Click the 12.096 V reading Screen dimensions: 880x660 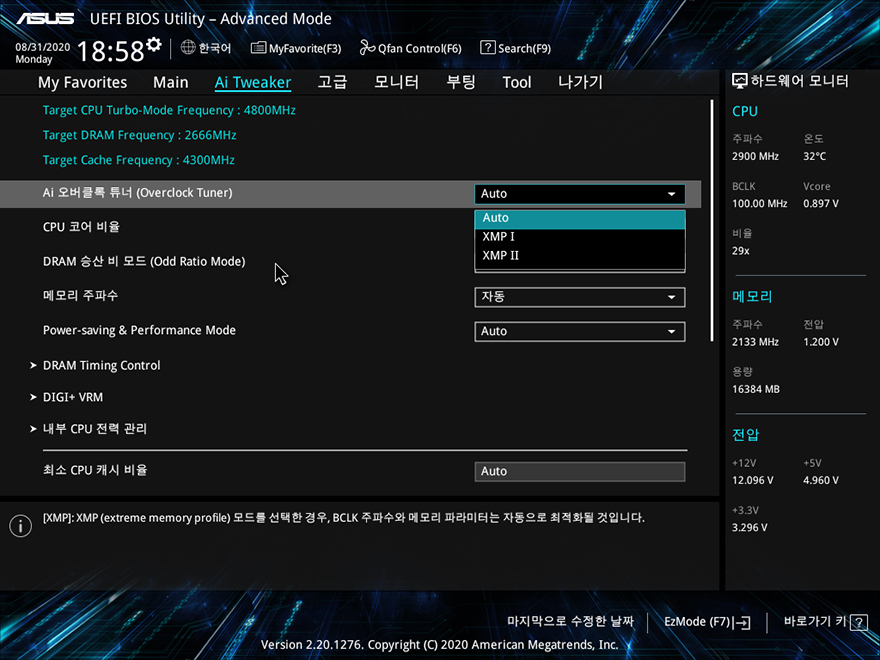[x=753, y=480]
